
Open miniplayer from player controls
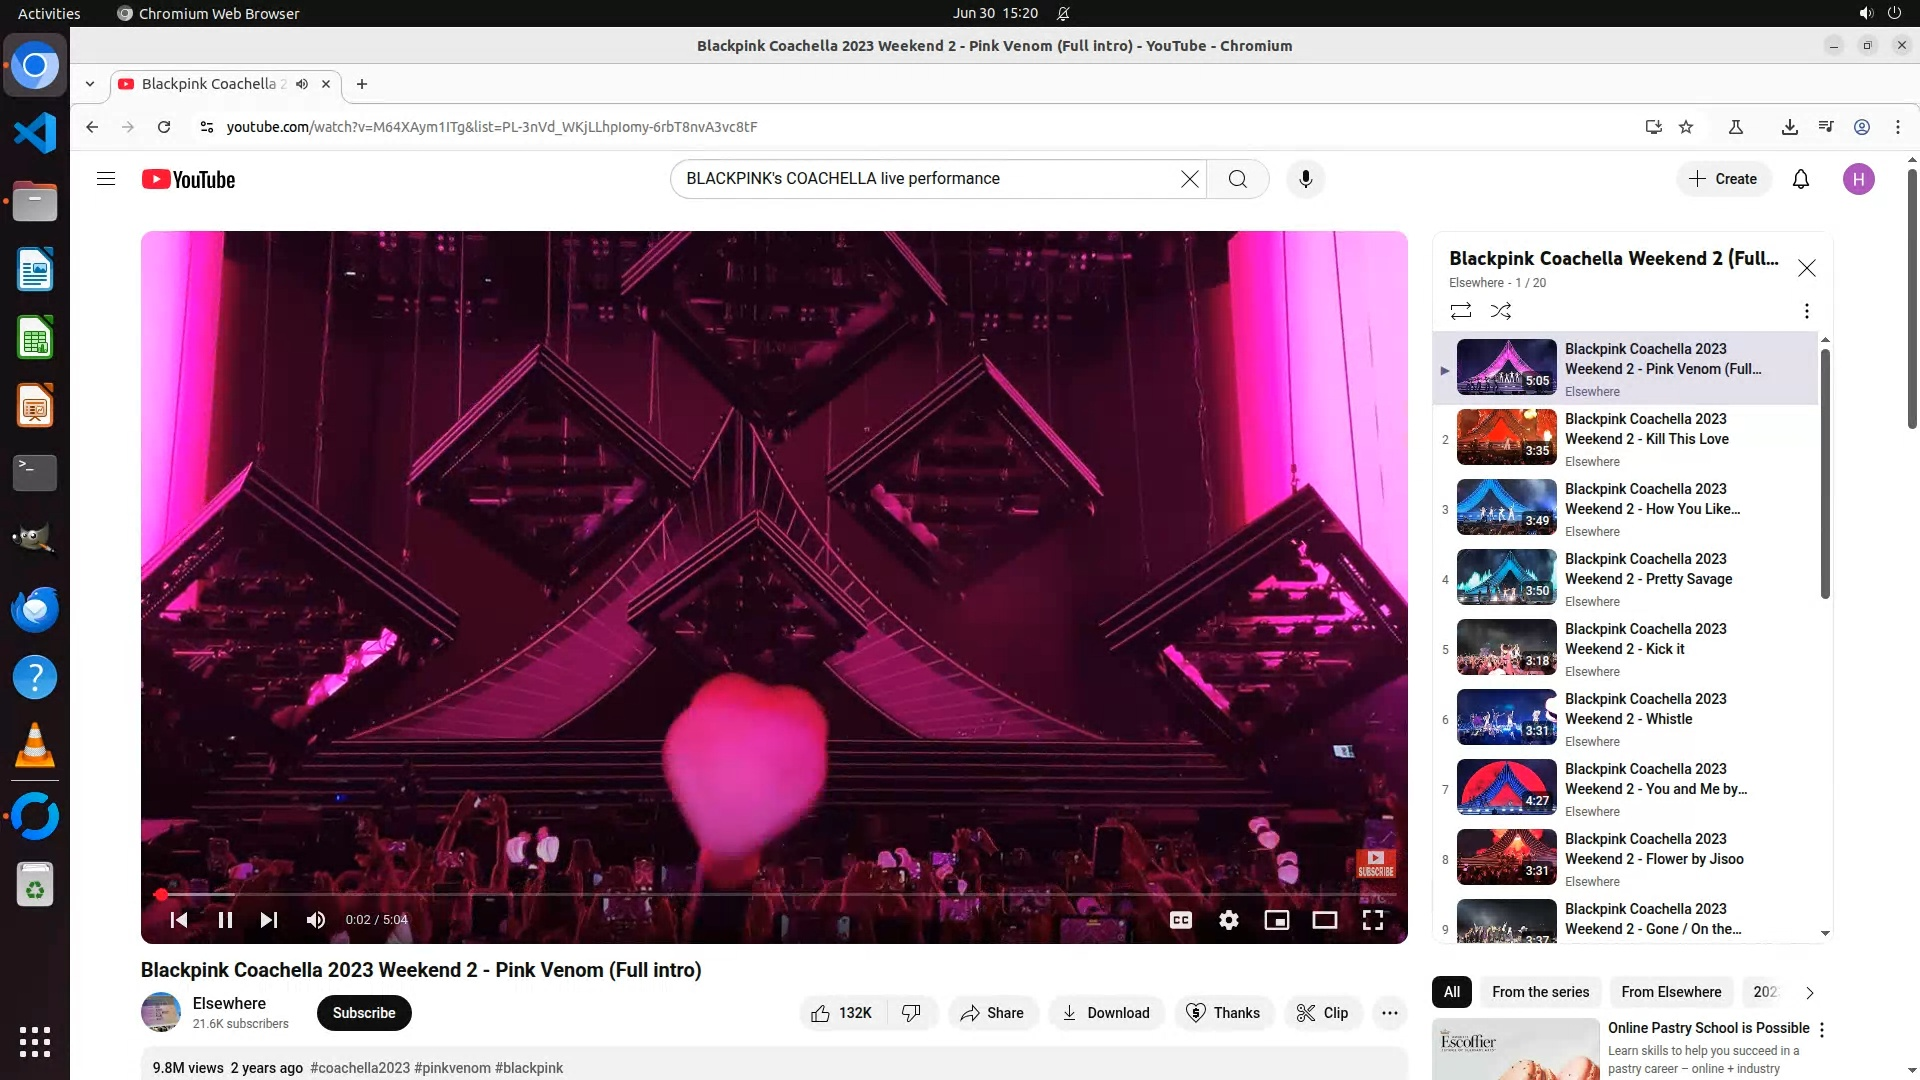click(x=1276, y=920)
